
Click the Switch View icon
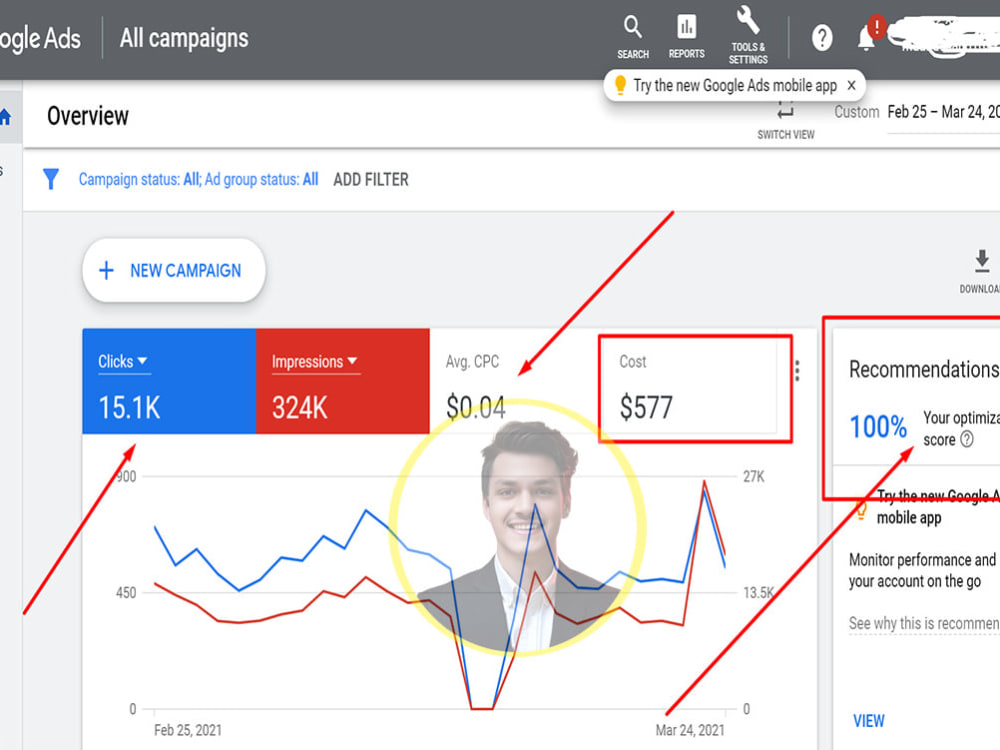[x=786, y=112]
